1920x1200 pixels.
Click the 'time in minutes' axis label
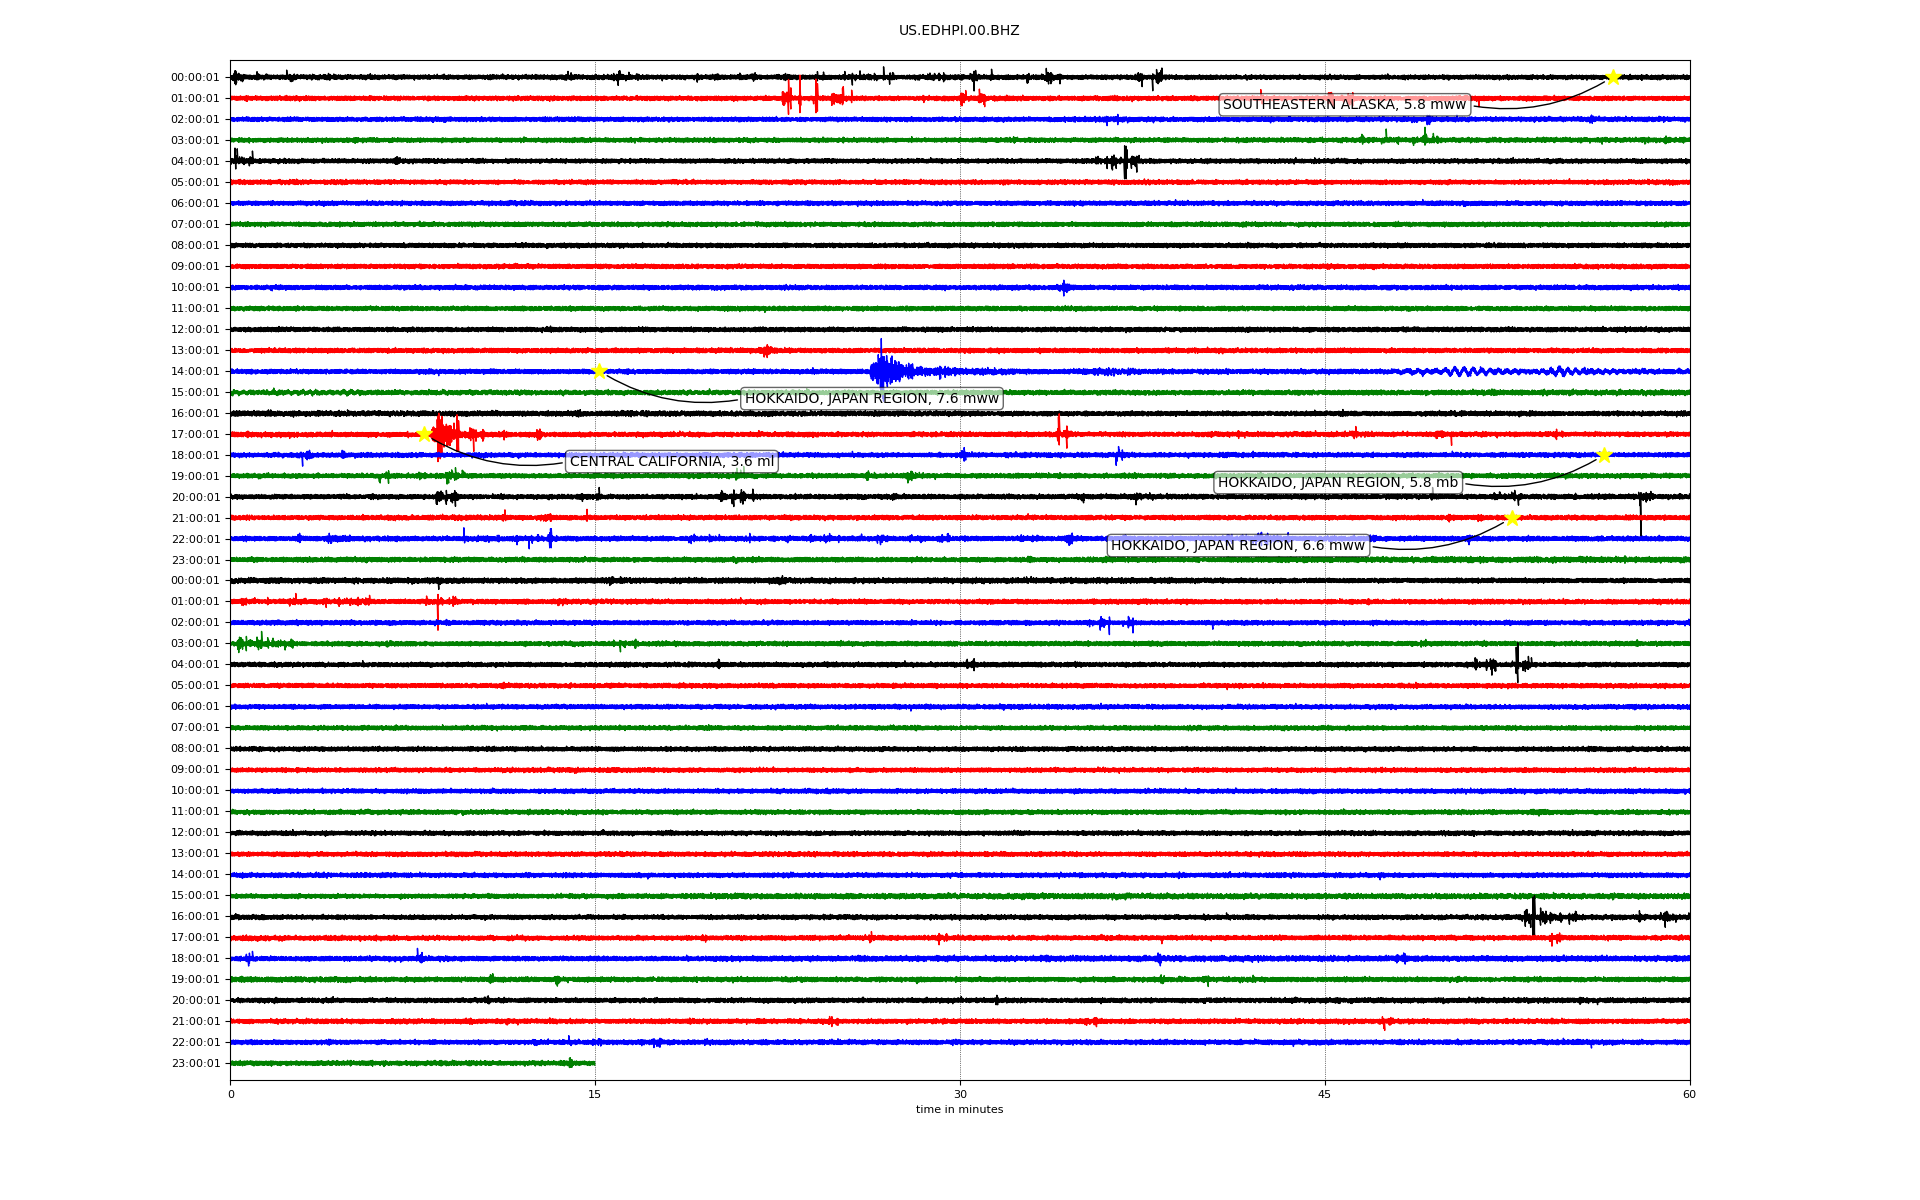[x=959, y=1109]
